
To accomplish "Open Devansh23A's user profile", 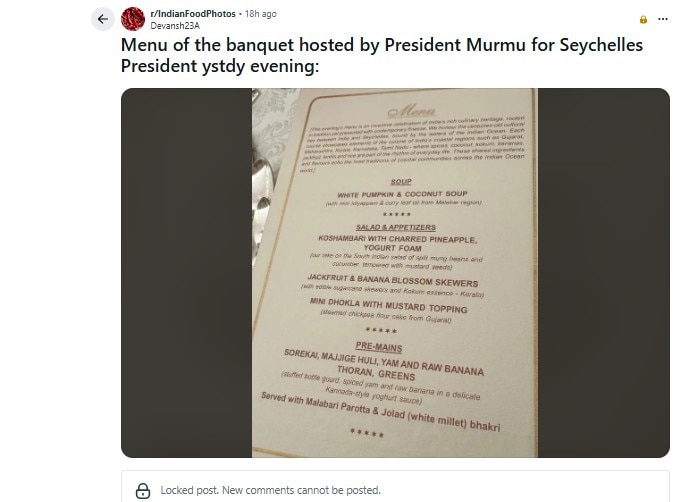I will [172, 25].
